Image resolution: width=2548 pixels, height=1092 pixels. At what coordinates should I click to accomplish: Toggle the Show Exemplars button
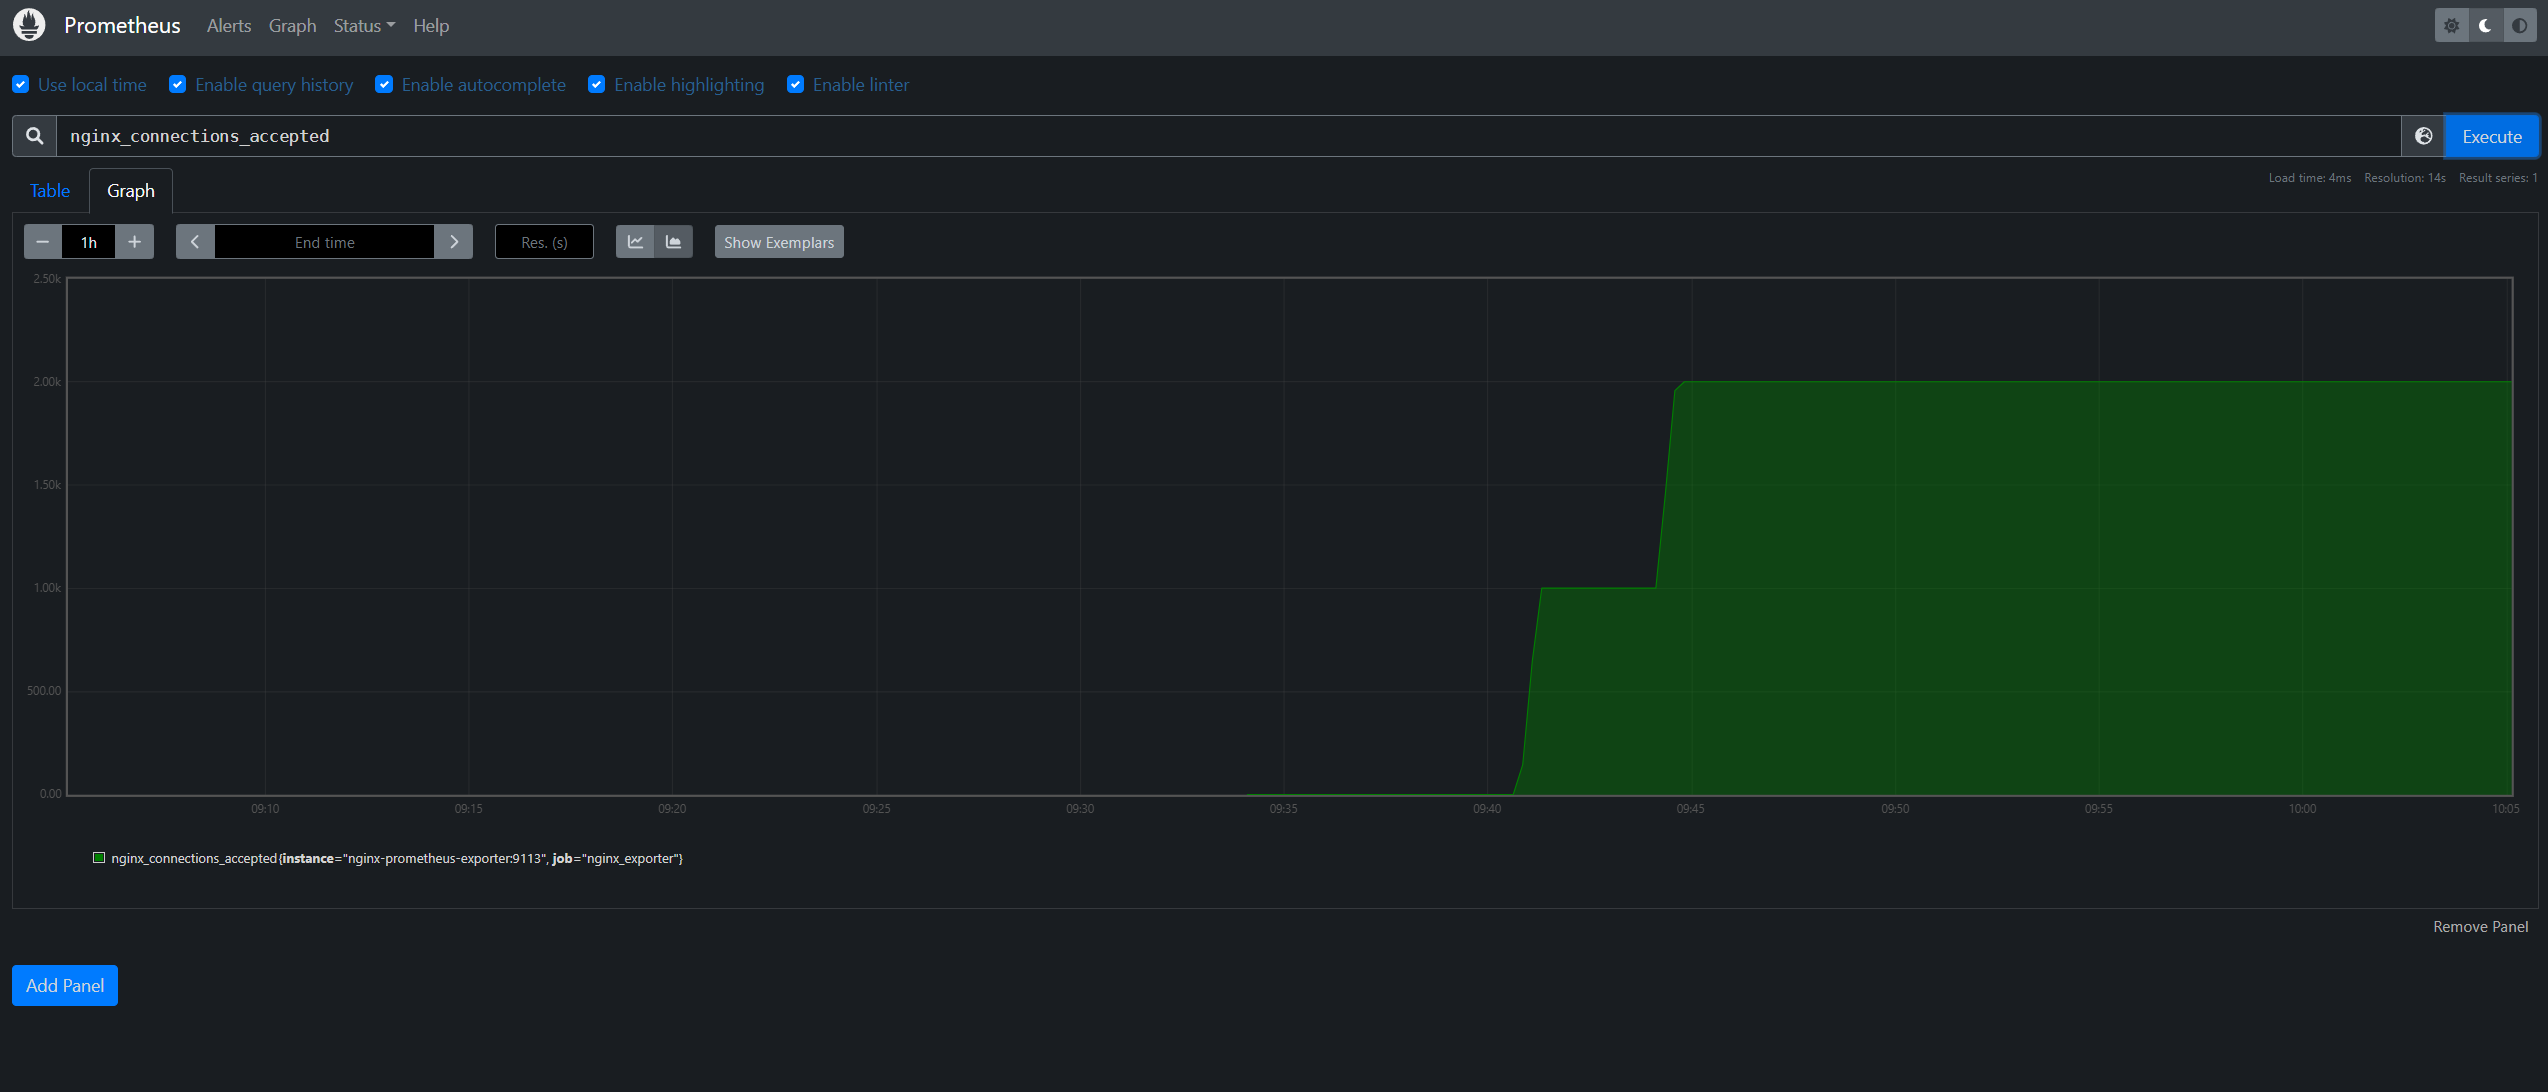[x=778, y=241]
